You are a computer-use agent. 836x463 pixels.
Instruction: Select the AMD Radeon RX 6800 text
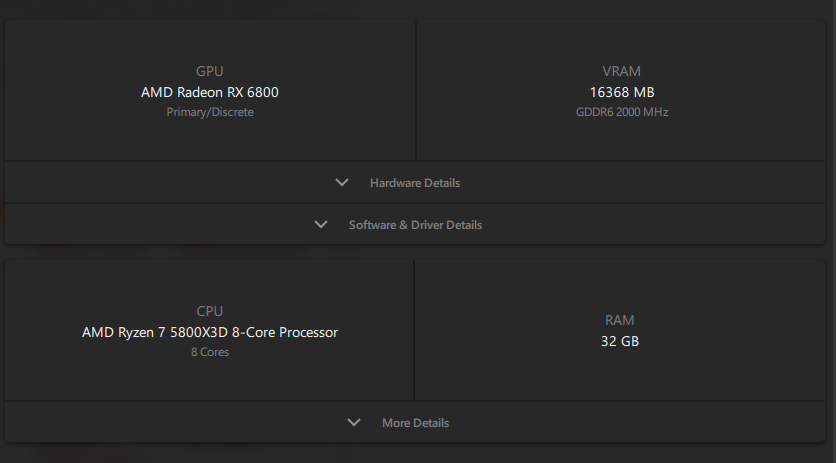click(x=210, y=92)
